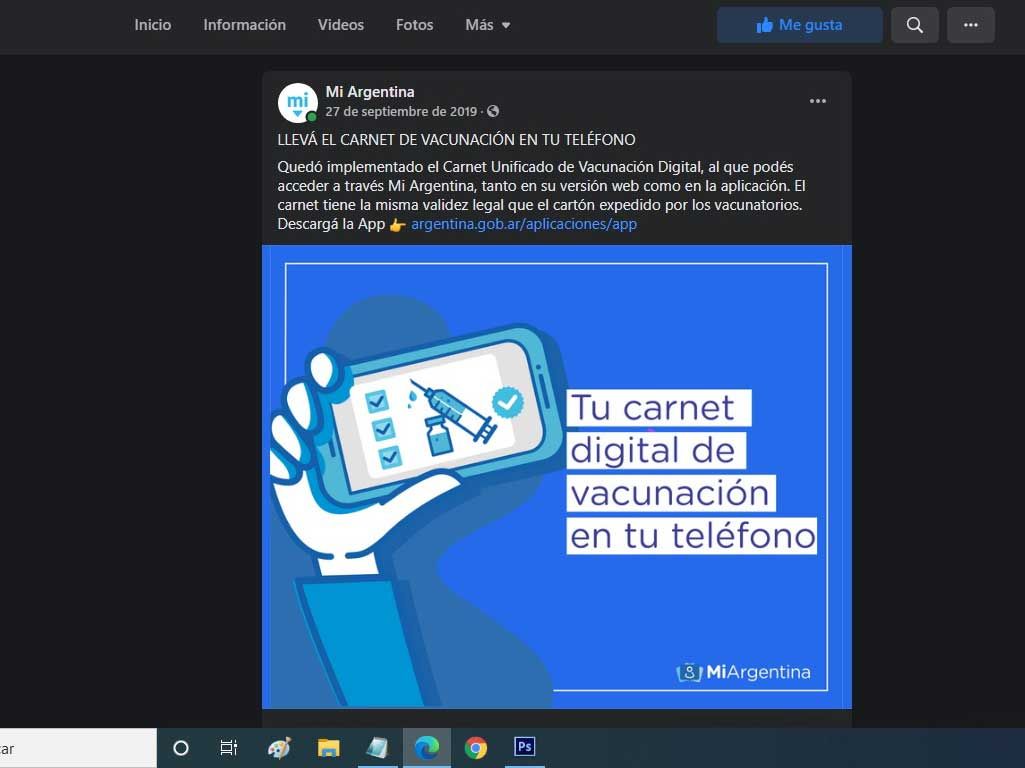Follow the argentina.gob.ar/aplicaciones/app link

524,224
